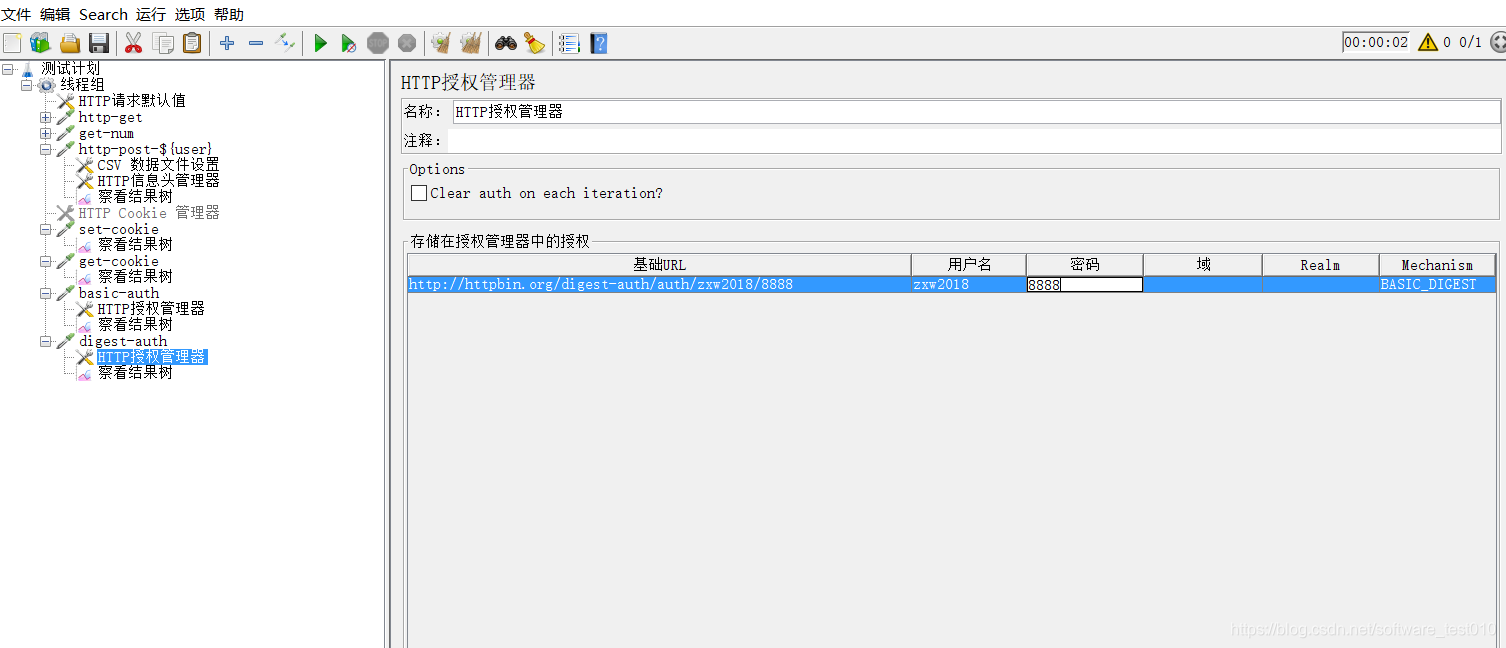Click the gear icon at toolbar end
The image size is (1506, 648).
tap(1497, 42)
